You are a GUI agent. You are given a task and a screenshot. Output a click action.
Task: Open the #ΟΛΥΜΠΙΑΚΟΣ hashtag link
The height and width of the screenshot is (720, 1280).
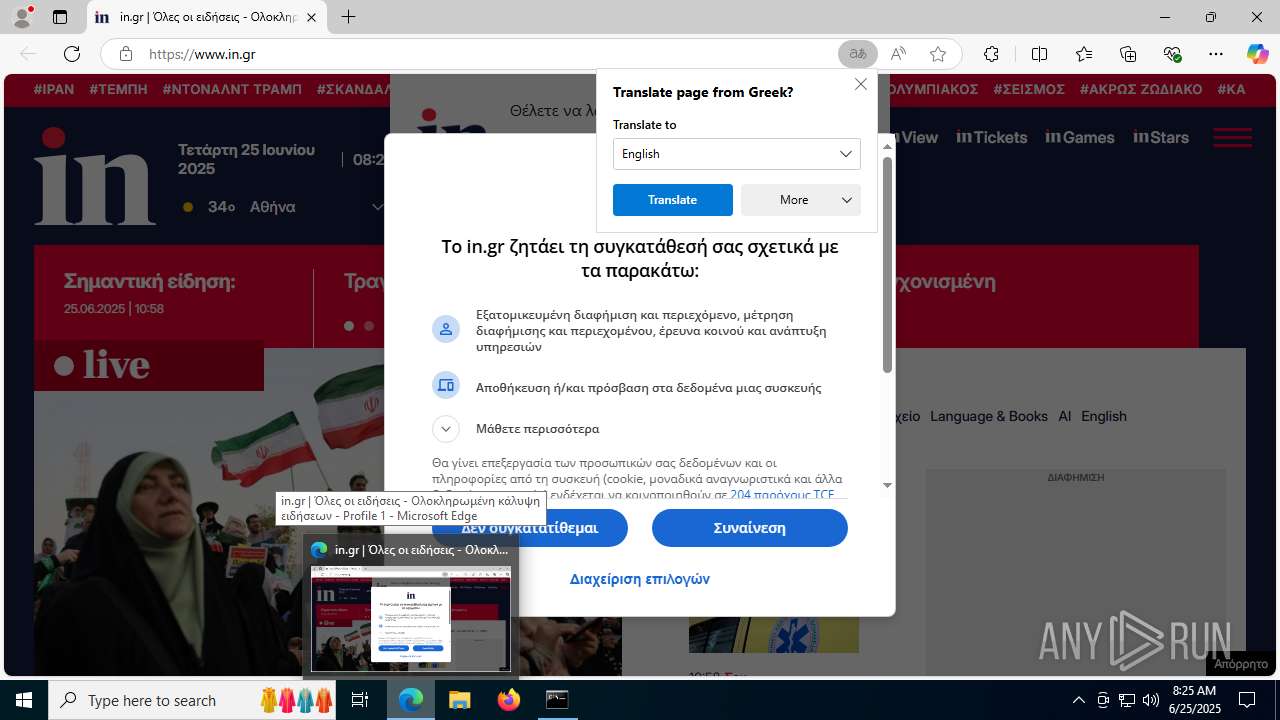click(x=932, y=89)
